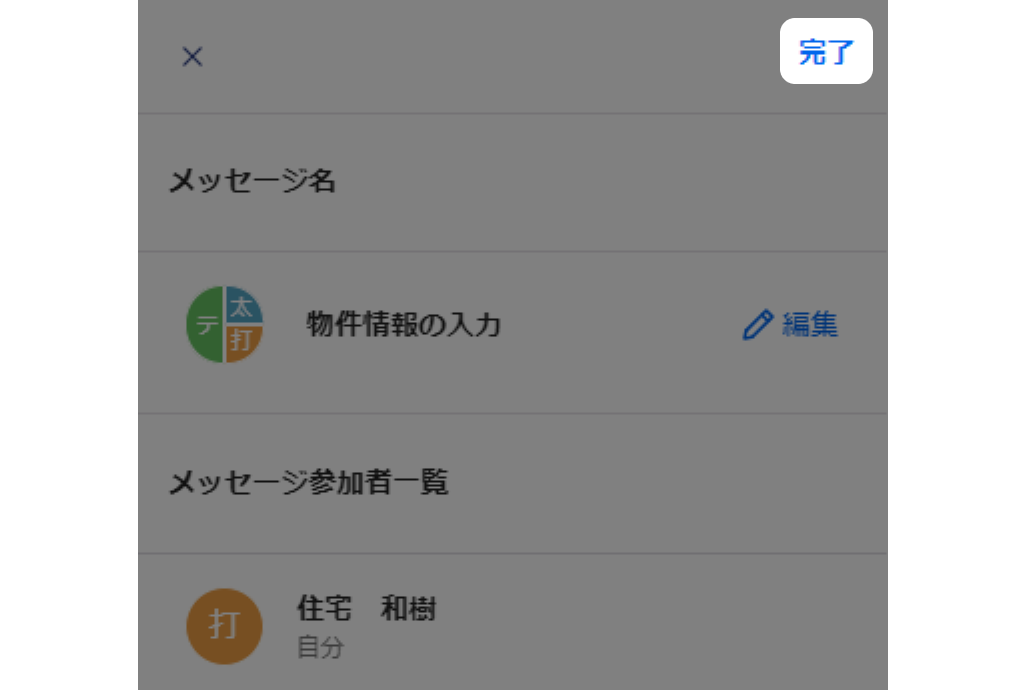This screenshot has width=1029, height=690.
Task: Close the message details panel with X
Action: 192,57
